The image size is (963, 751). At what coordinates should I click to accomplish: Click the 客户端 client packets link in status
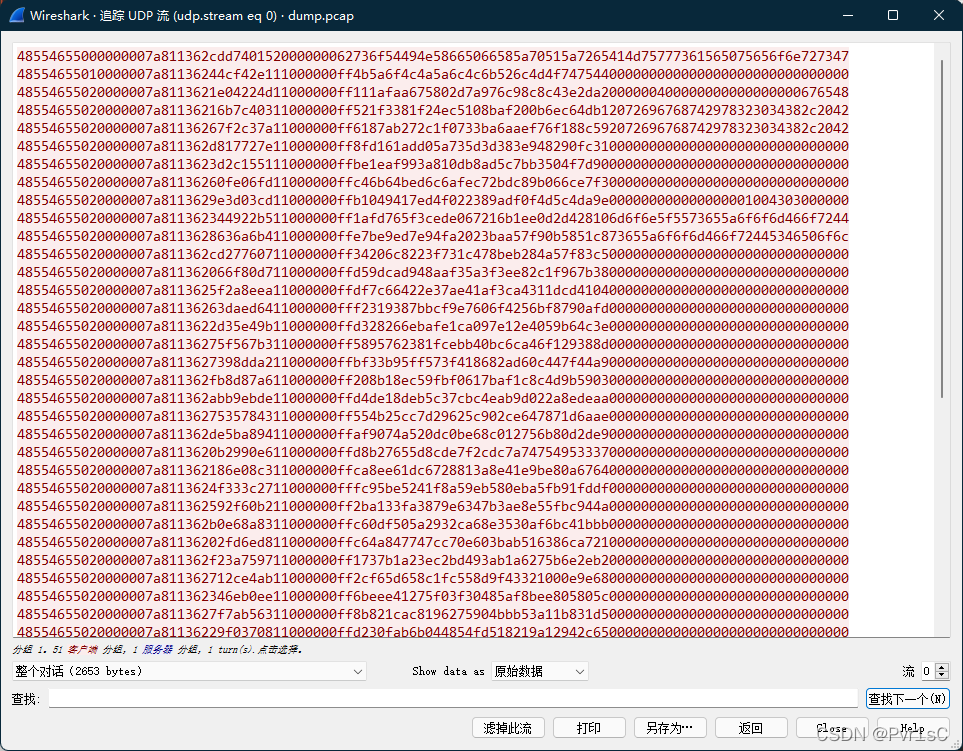tap(82, 649)
